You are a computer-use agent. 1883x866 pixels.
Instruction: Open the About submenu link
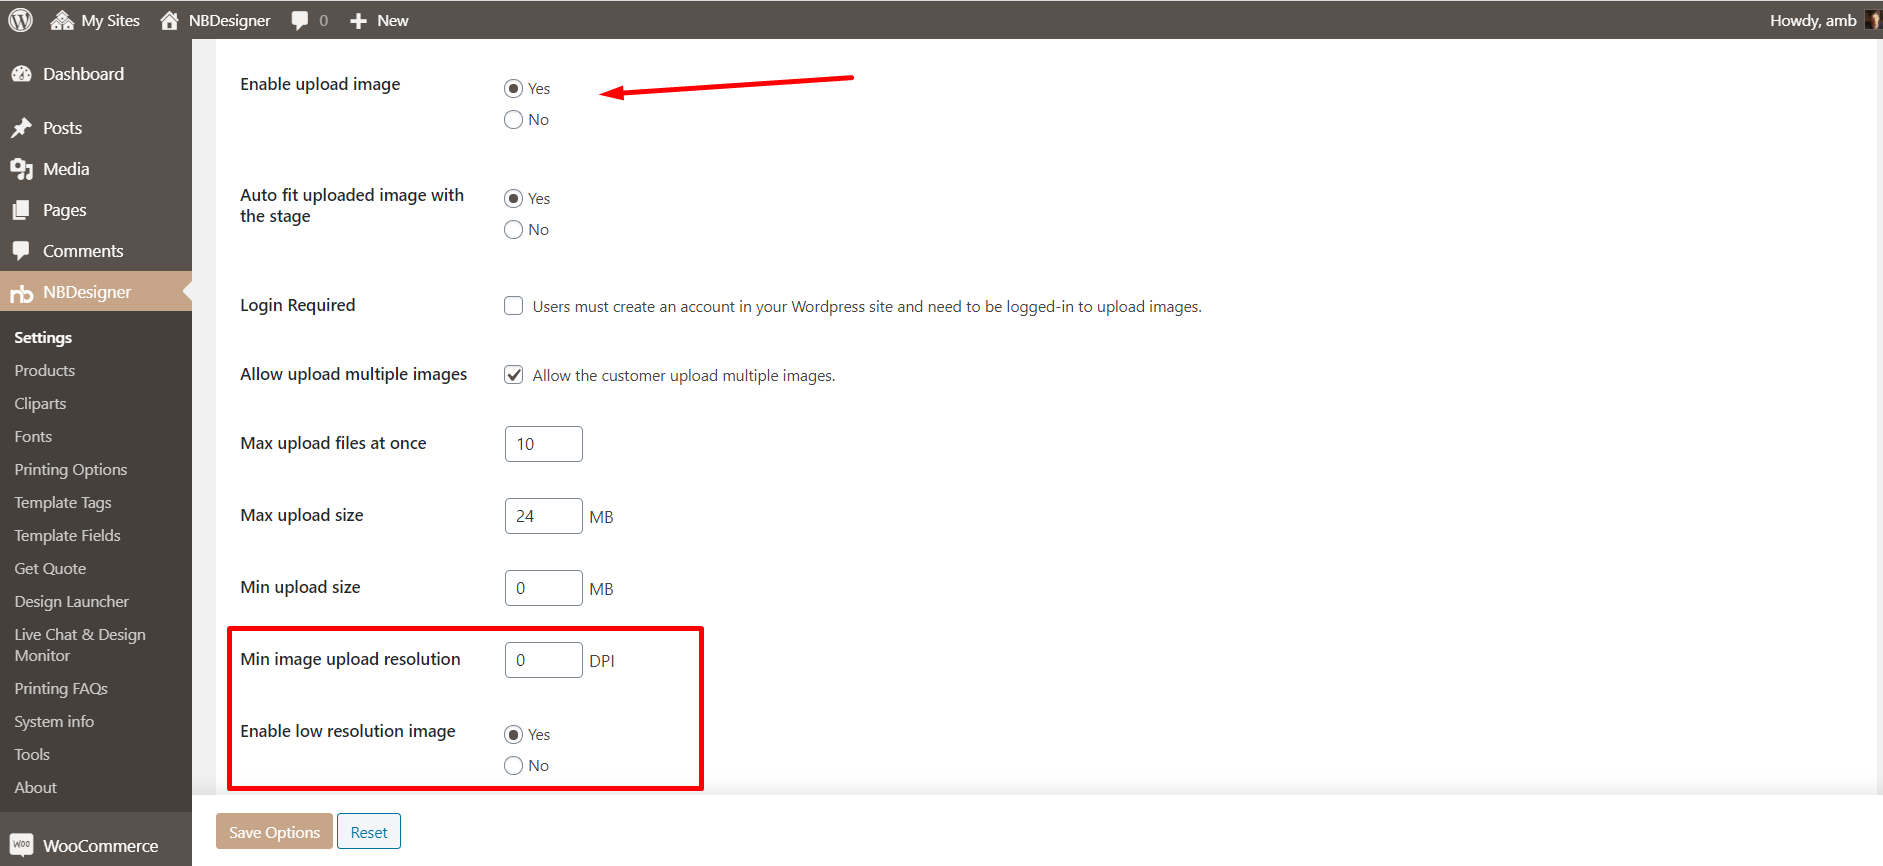coord(36,787)
